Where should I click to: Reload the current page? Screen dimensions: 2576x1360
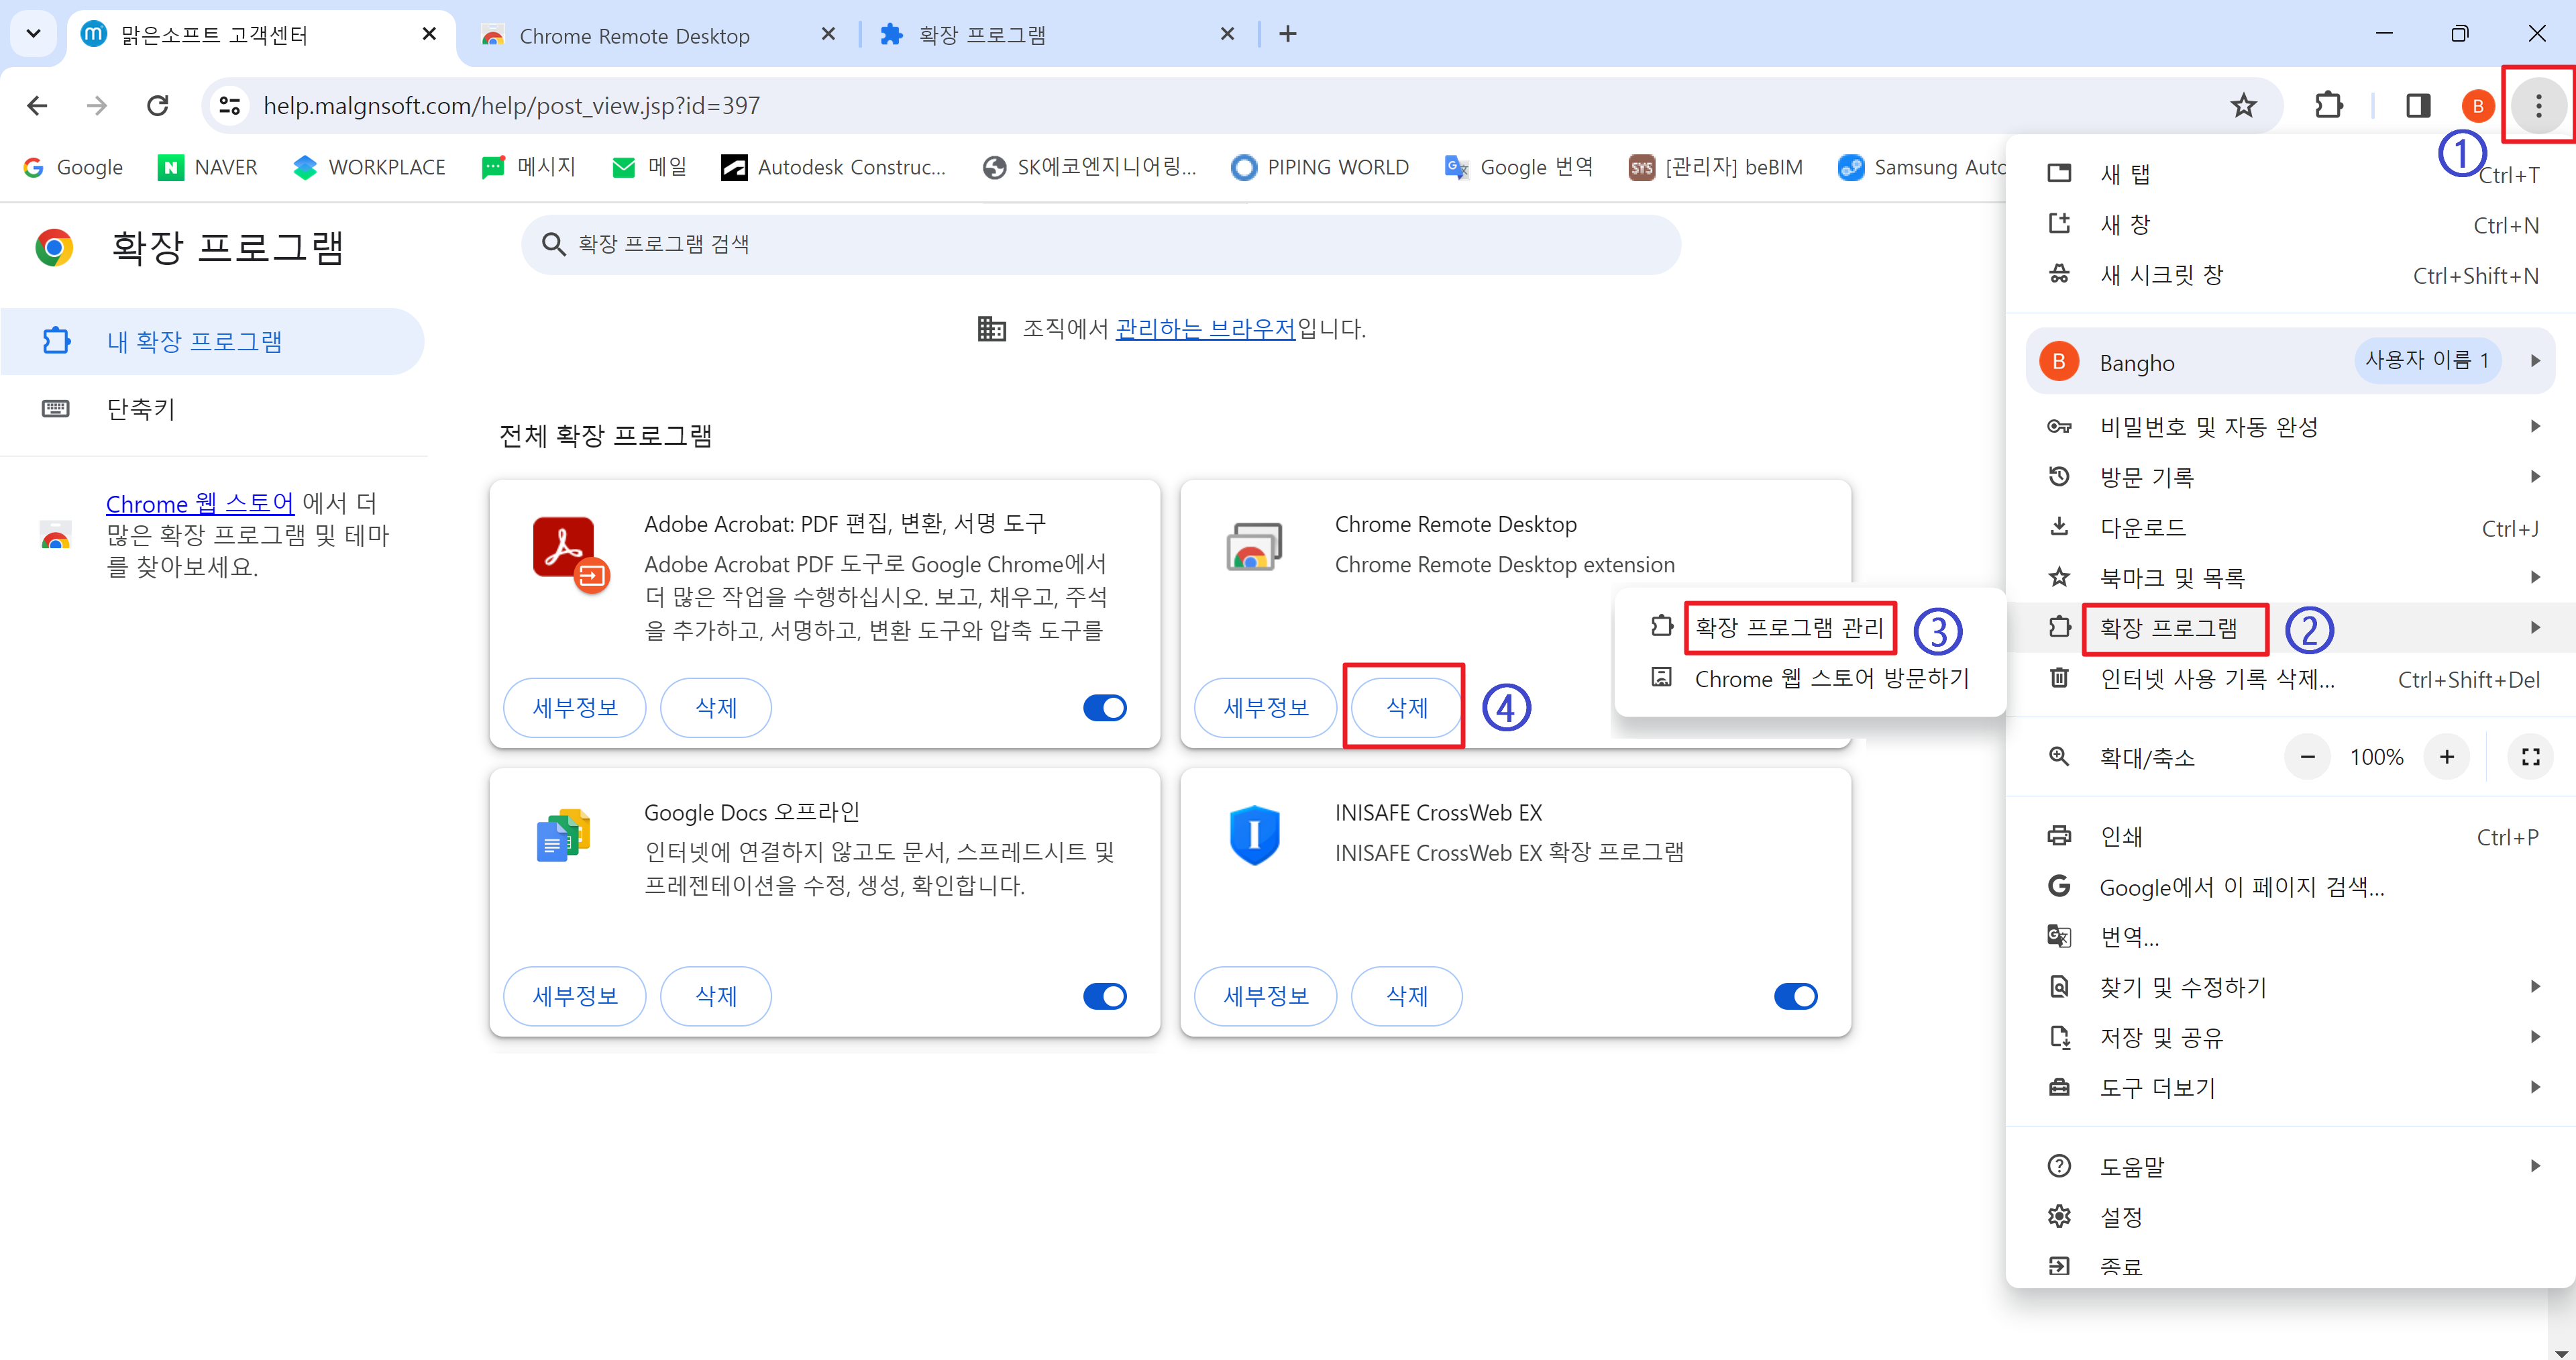click(157, 105)
